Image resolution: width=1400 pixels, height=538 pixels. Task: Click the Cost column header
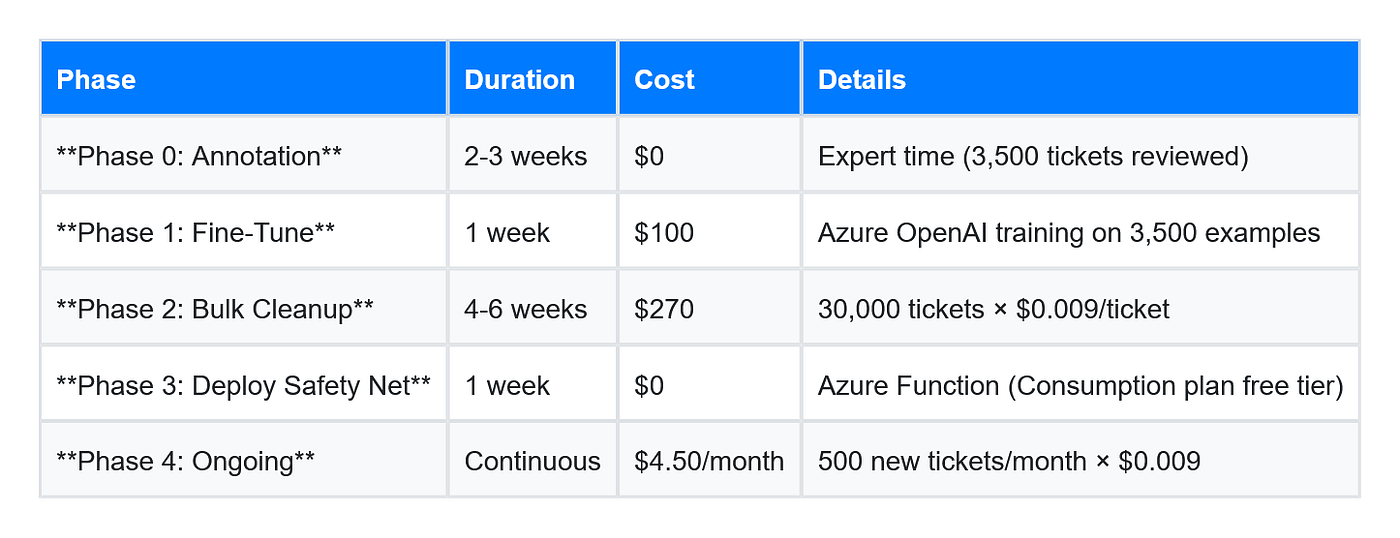click(x=710, y=79)
